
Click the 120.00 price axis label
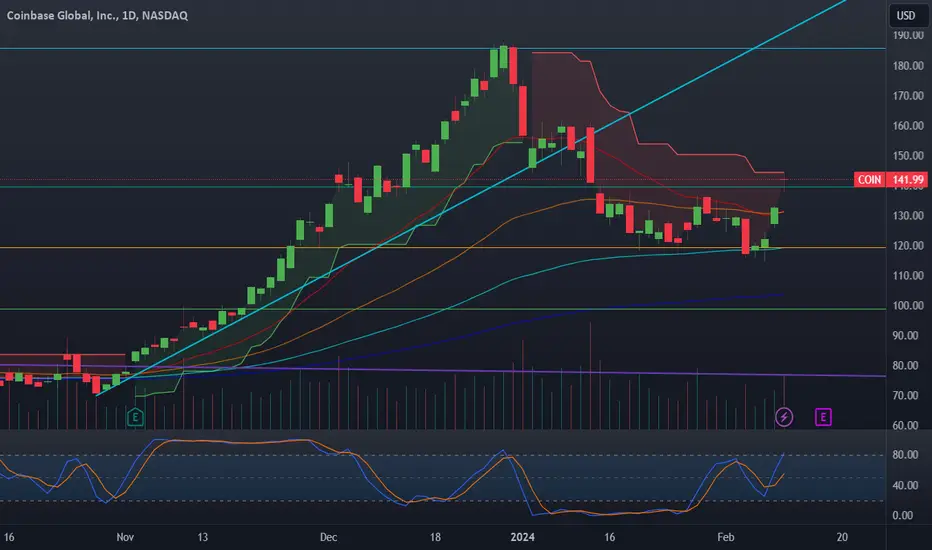coord(908,246)
